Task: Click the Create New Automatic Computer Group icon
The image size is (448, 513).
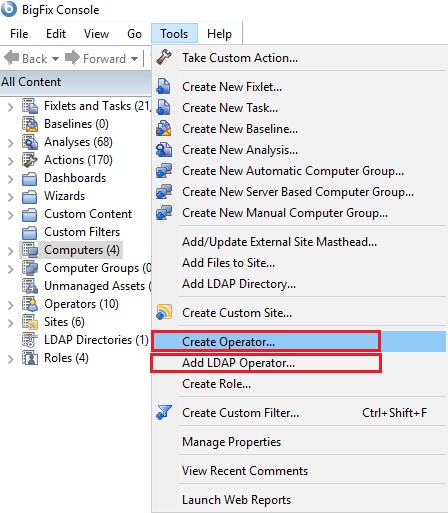Action: tap(164, 171)
